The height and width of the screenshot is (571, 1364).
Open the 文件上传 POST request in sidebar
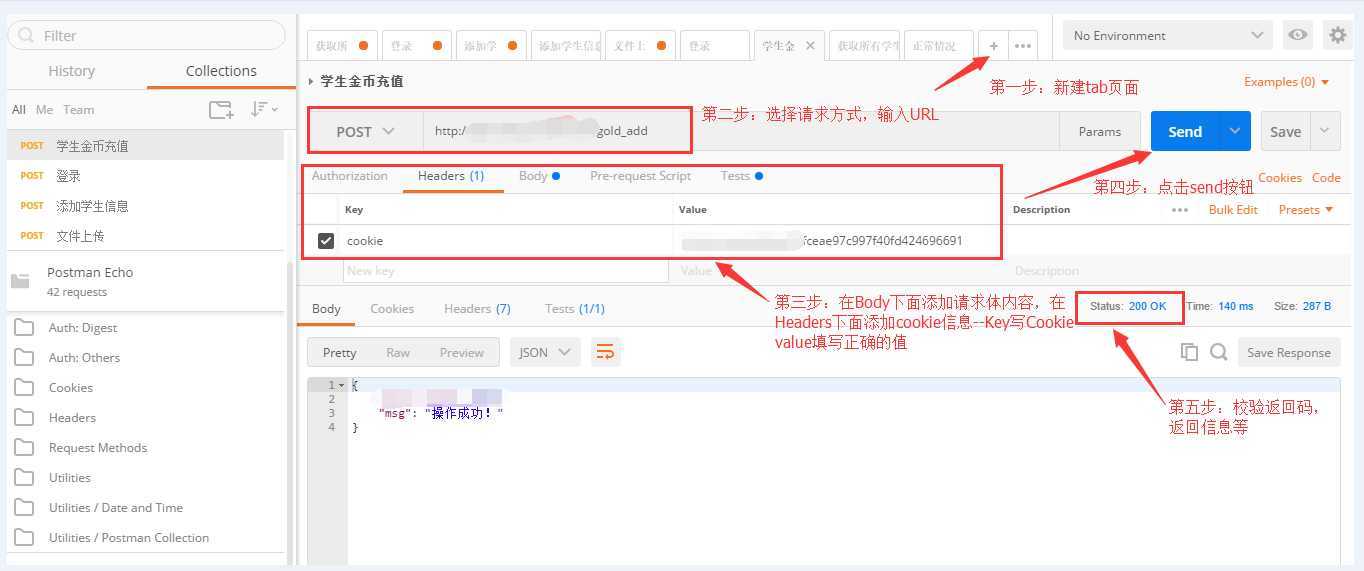(146, 236)
